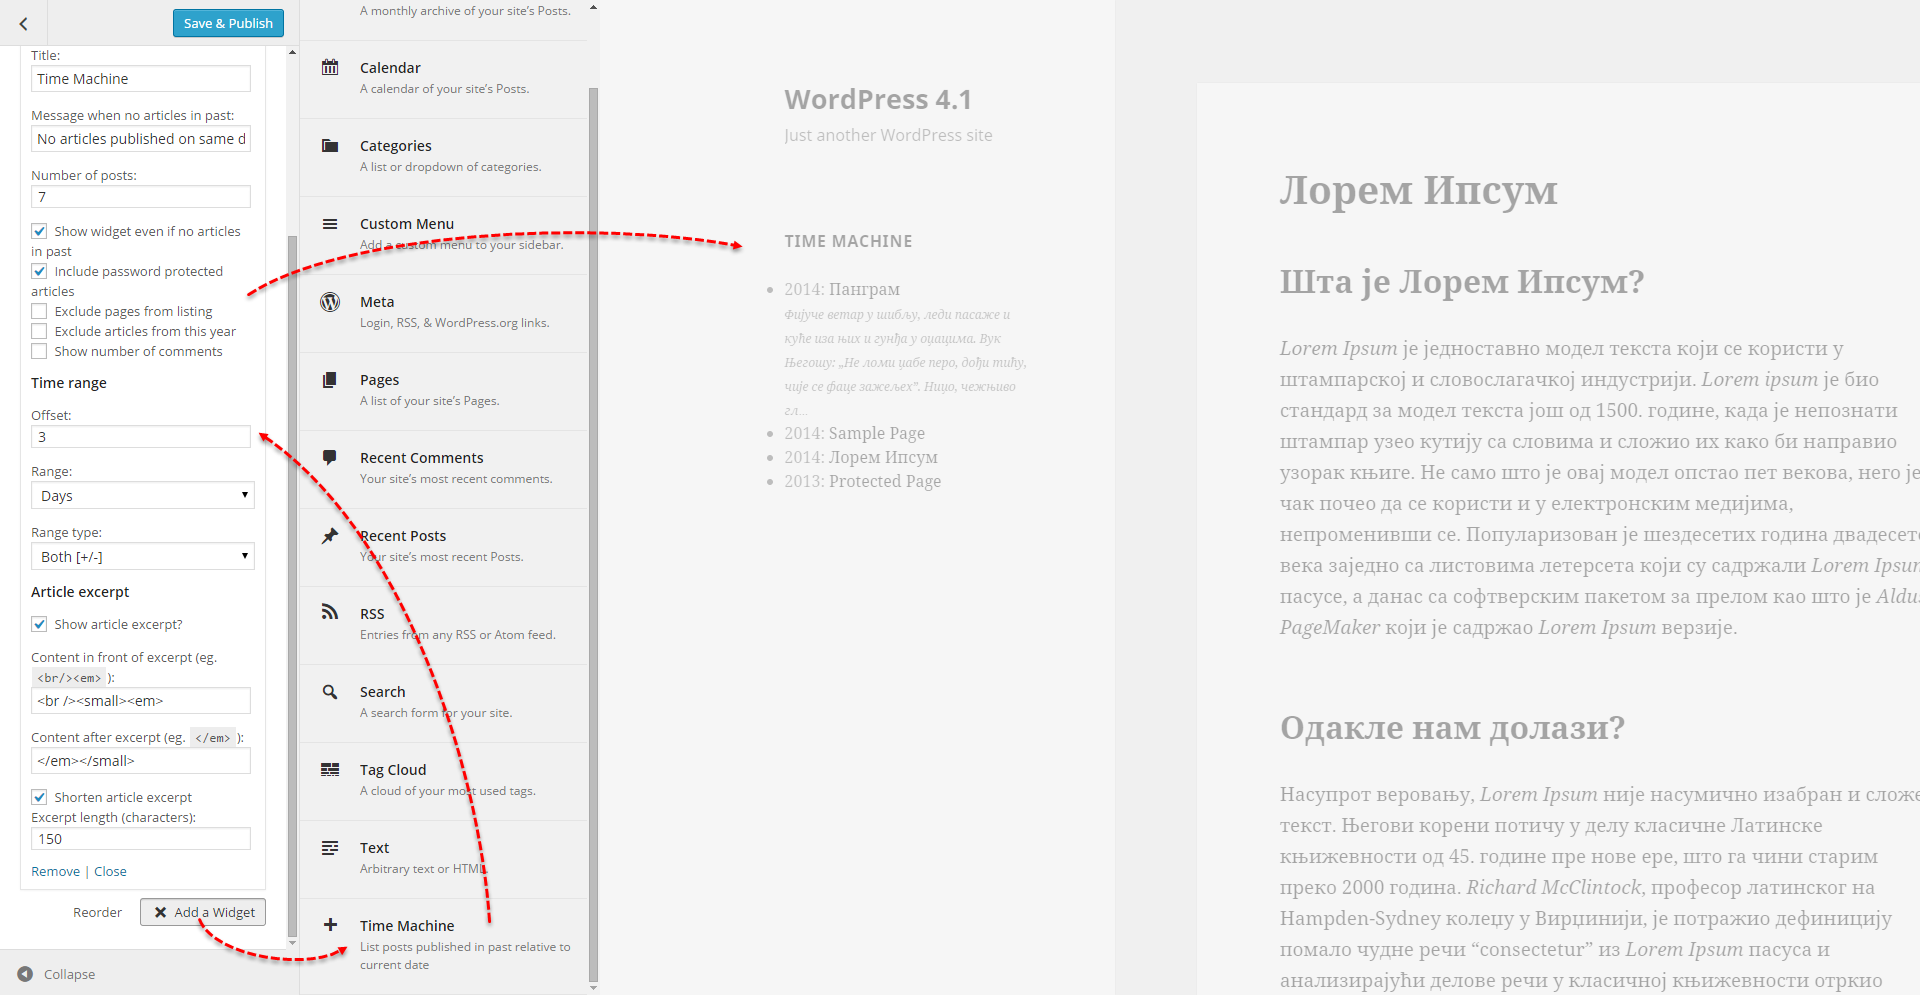Viewport: 1920px width, 995px height.
Task: Click the Search magnifier icon
Action: pos(330,691)
